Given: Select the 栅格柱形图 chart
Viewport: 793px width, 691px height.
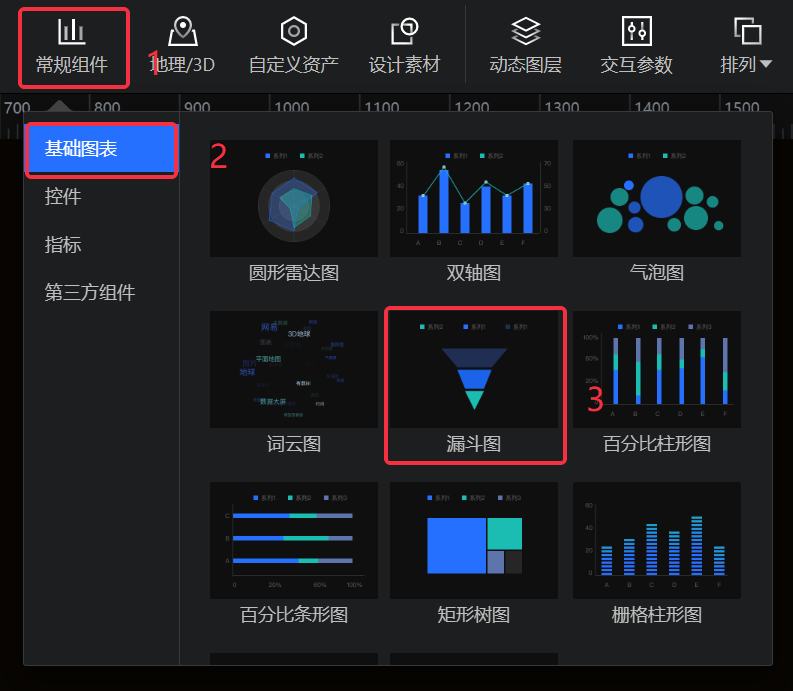Looking at the screenshot, I should 656,541.
